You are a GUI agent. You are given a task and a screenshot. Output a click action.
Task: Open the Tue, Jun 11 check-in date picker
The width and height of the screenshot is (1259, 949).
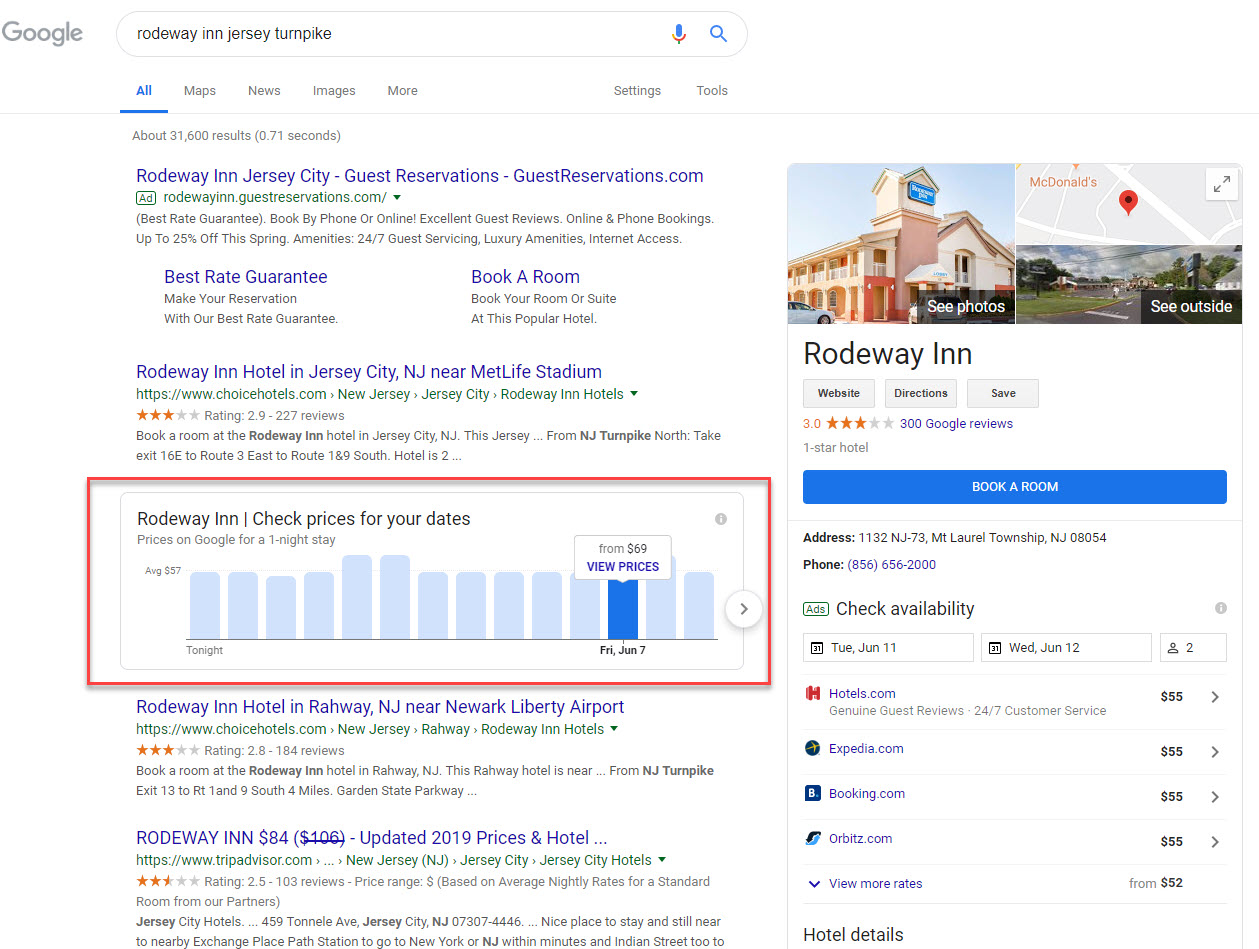click(x=888, y=648)
